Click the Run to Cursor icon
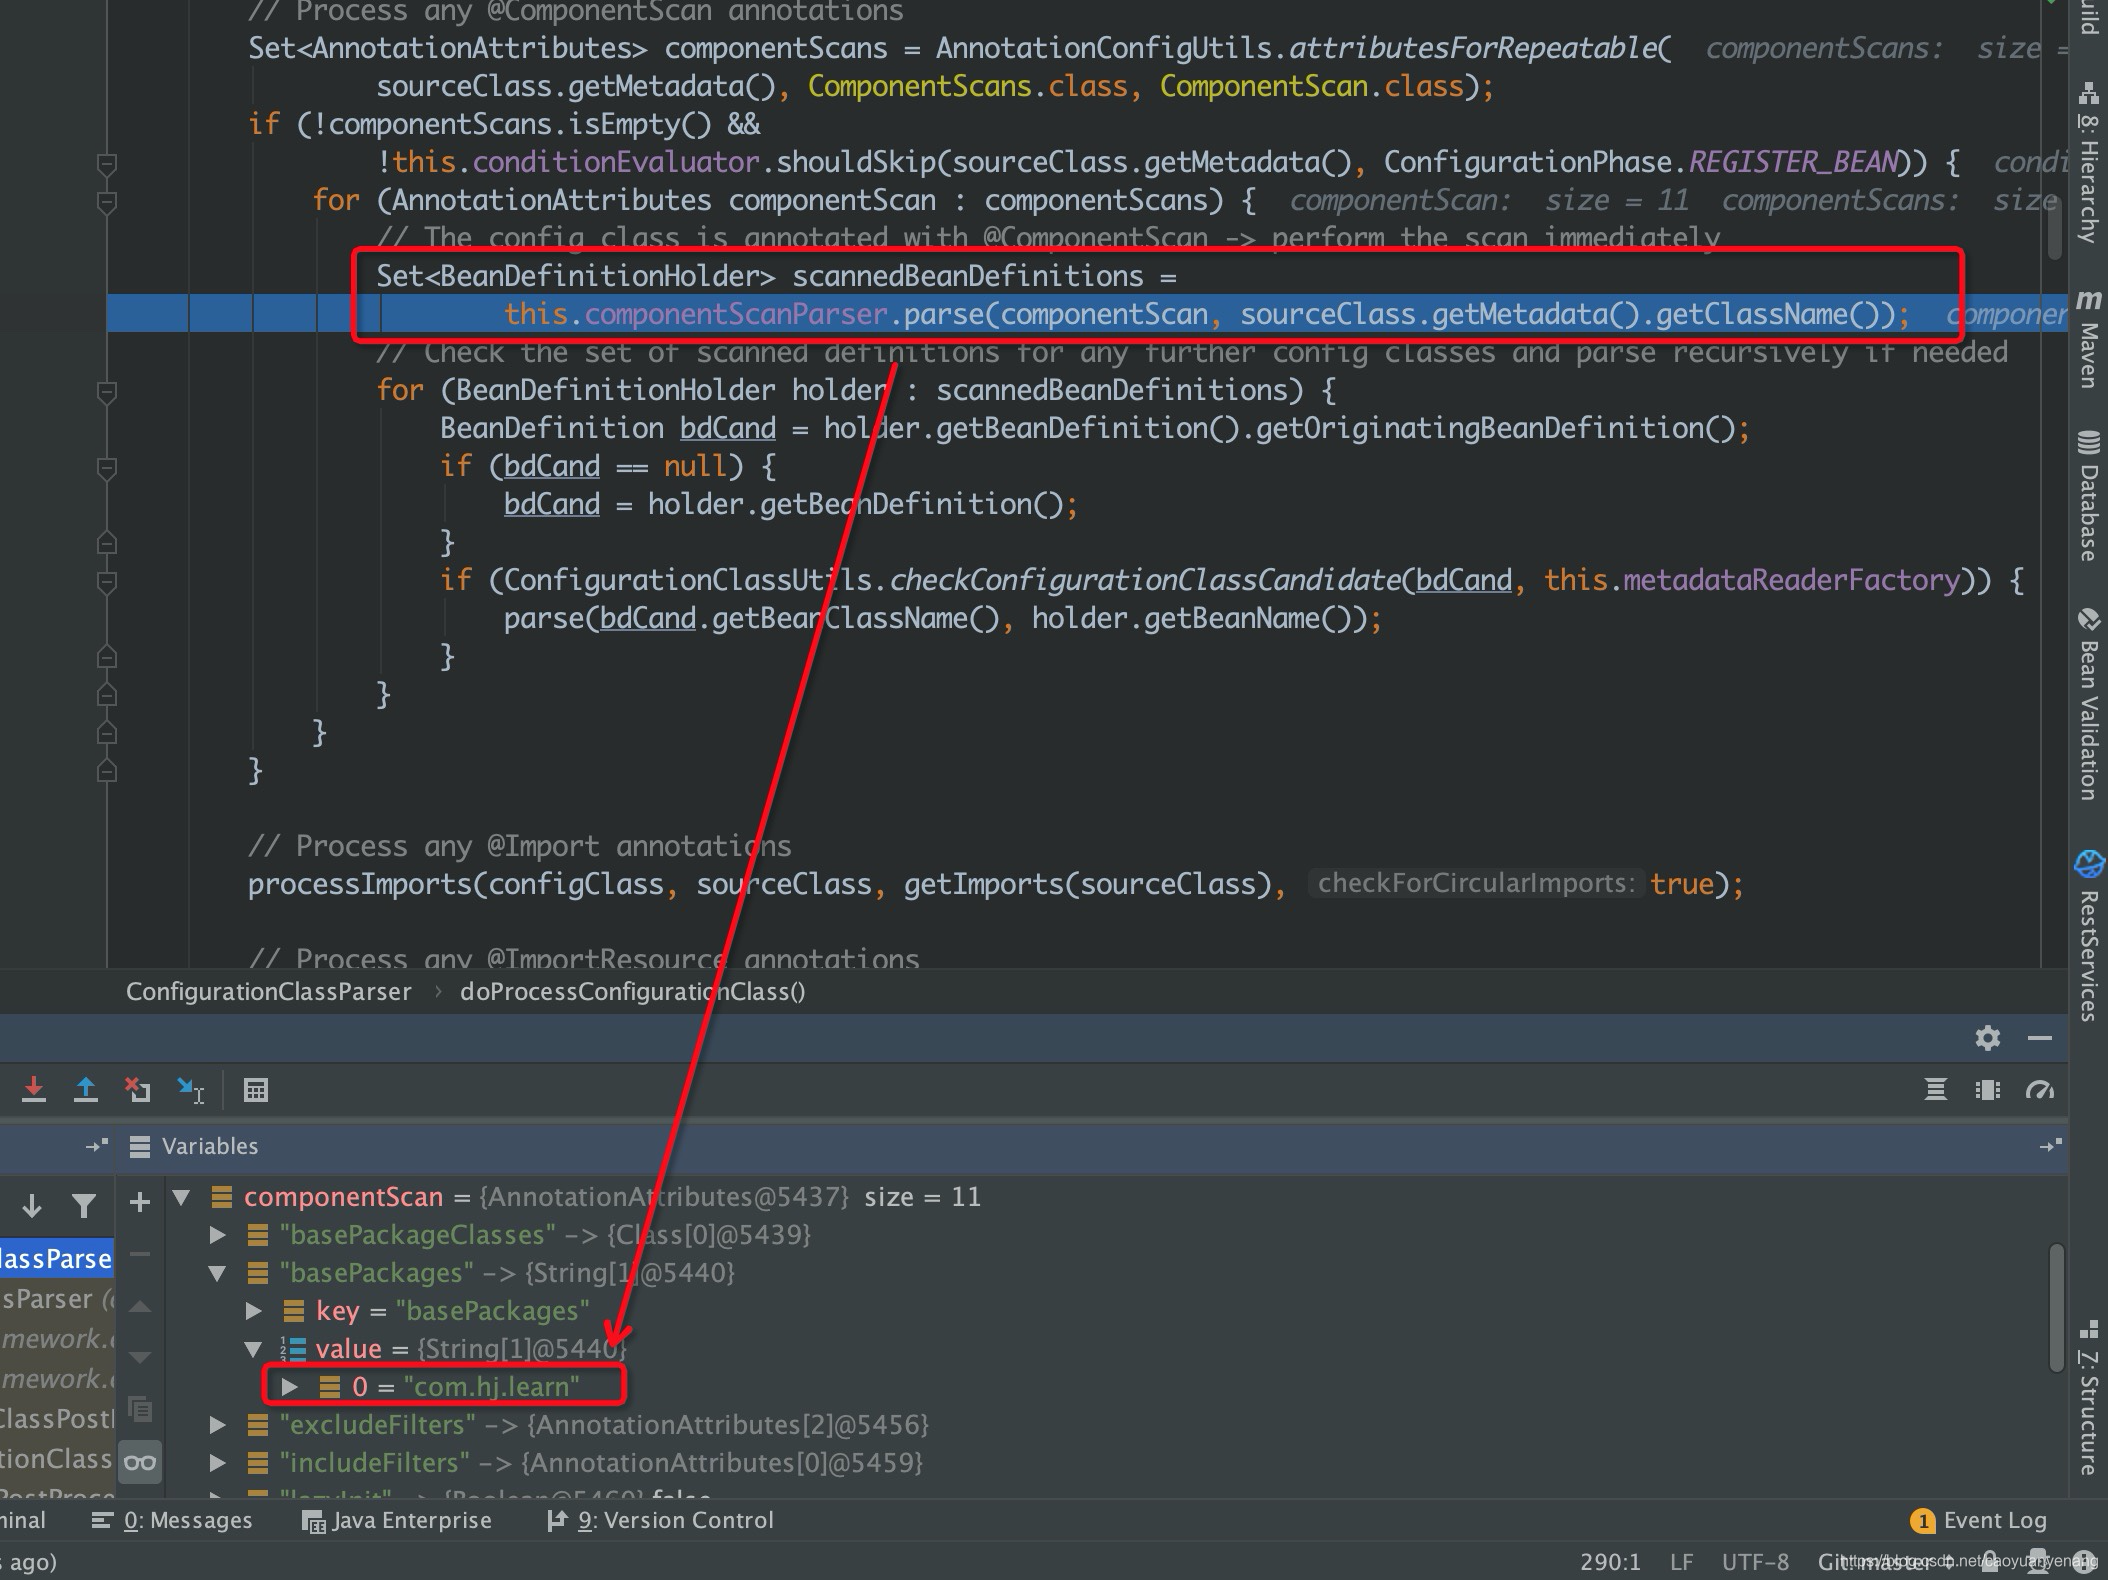 click(x=190, y=1090)
